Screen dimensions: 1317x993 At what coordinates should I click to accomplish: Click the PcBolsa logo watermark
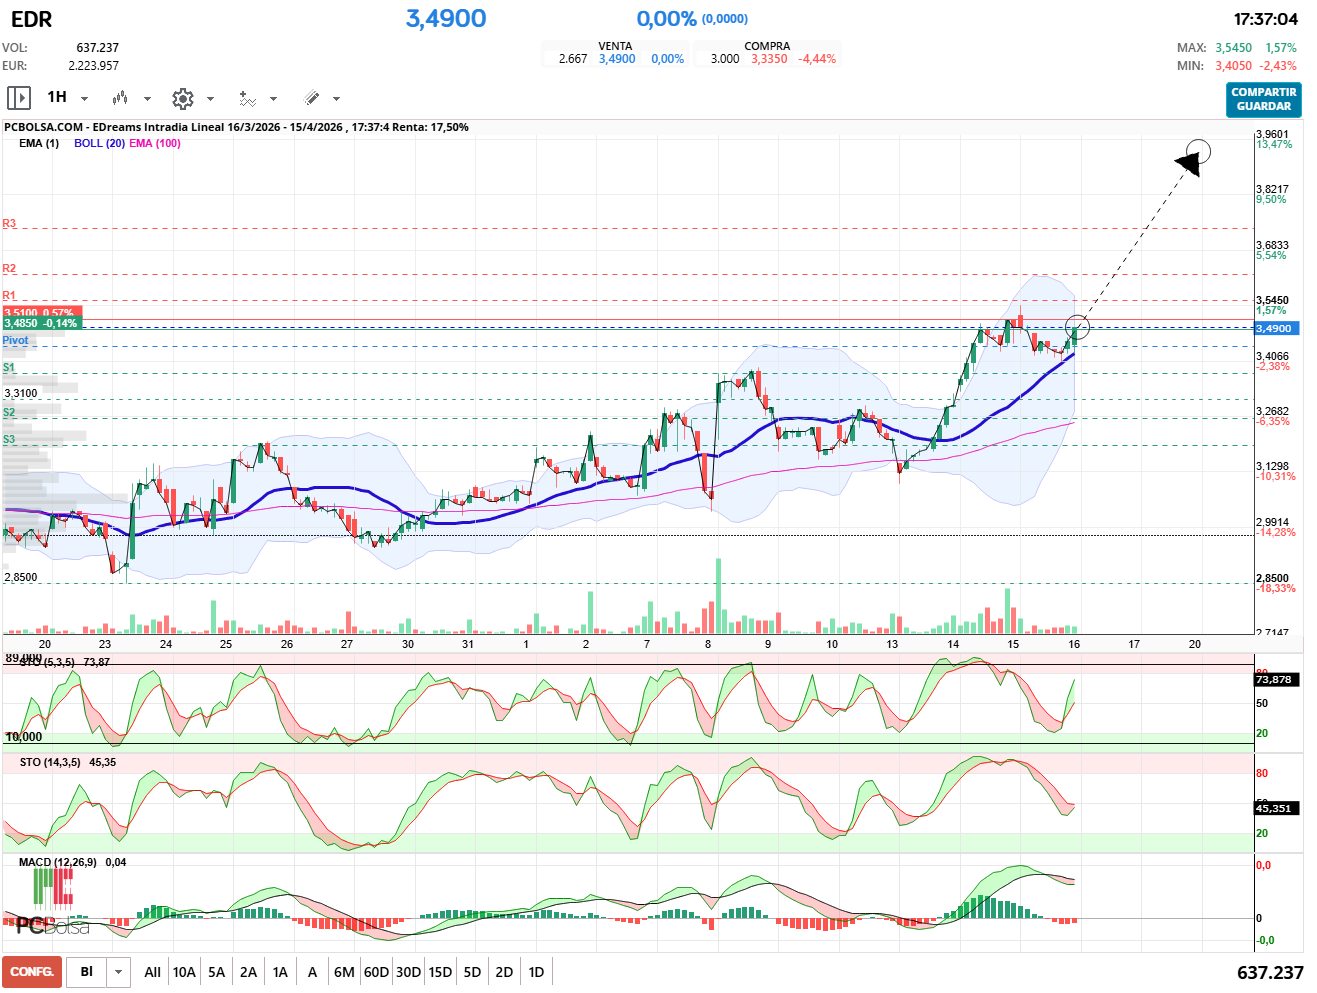(x=52, y=926)
